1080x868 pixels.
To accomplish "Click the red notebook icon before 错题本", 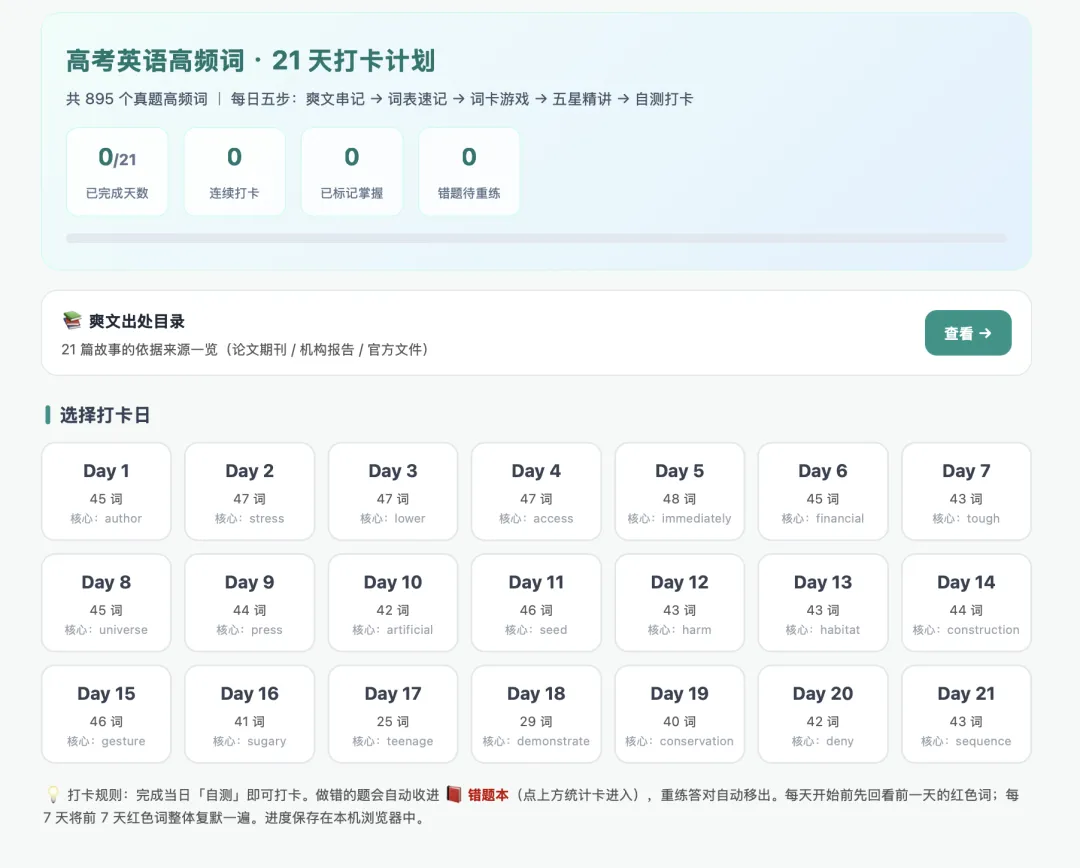I will coord(453,794).
